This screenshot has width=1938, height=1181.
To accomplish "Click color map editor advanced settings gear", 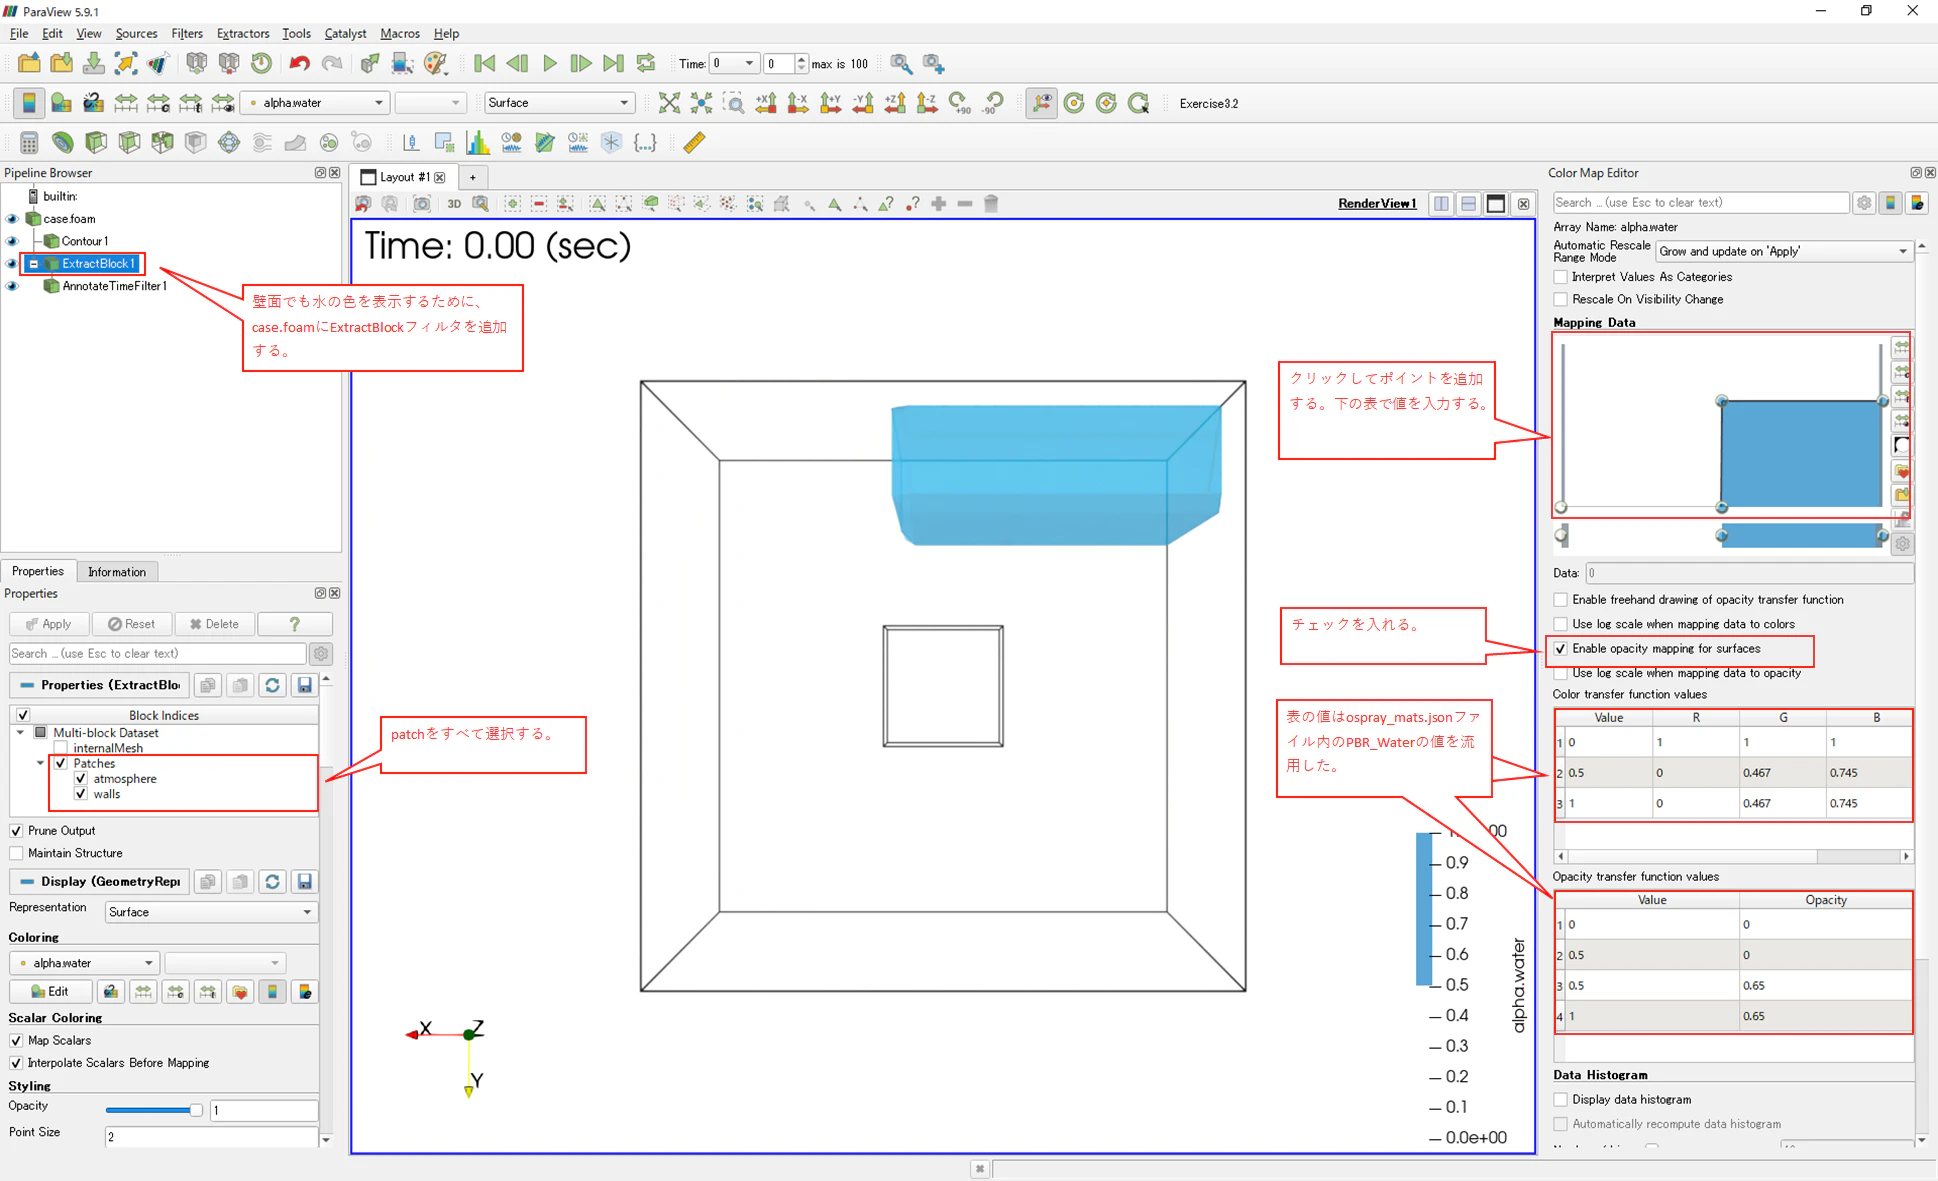I will click(x=1864, y=203).
